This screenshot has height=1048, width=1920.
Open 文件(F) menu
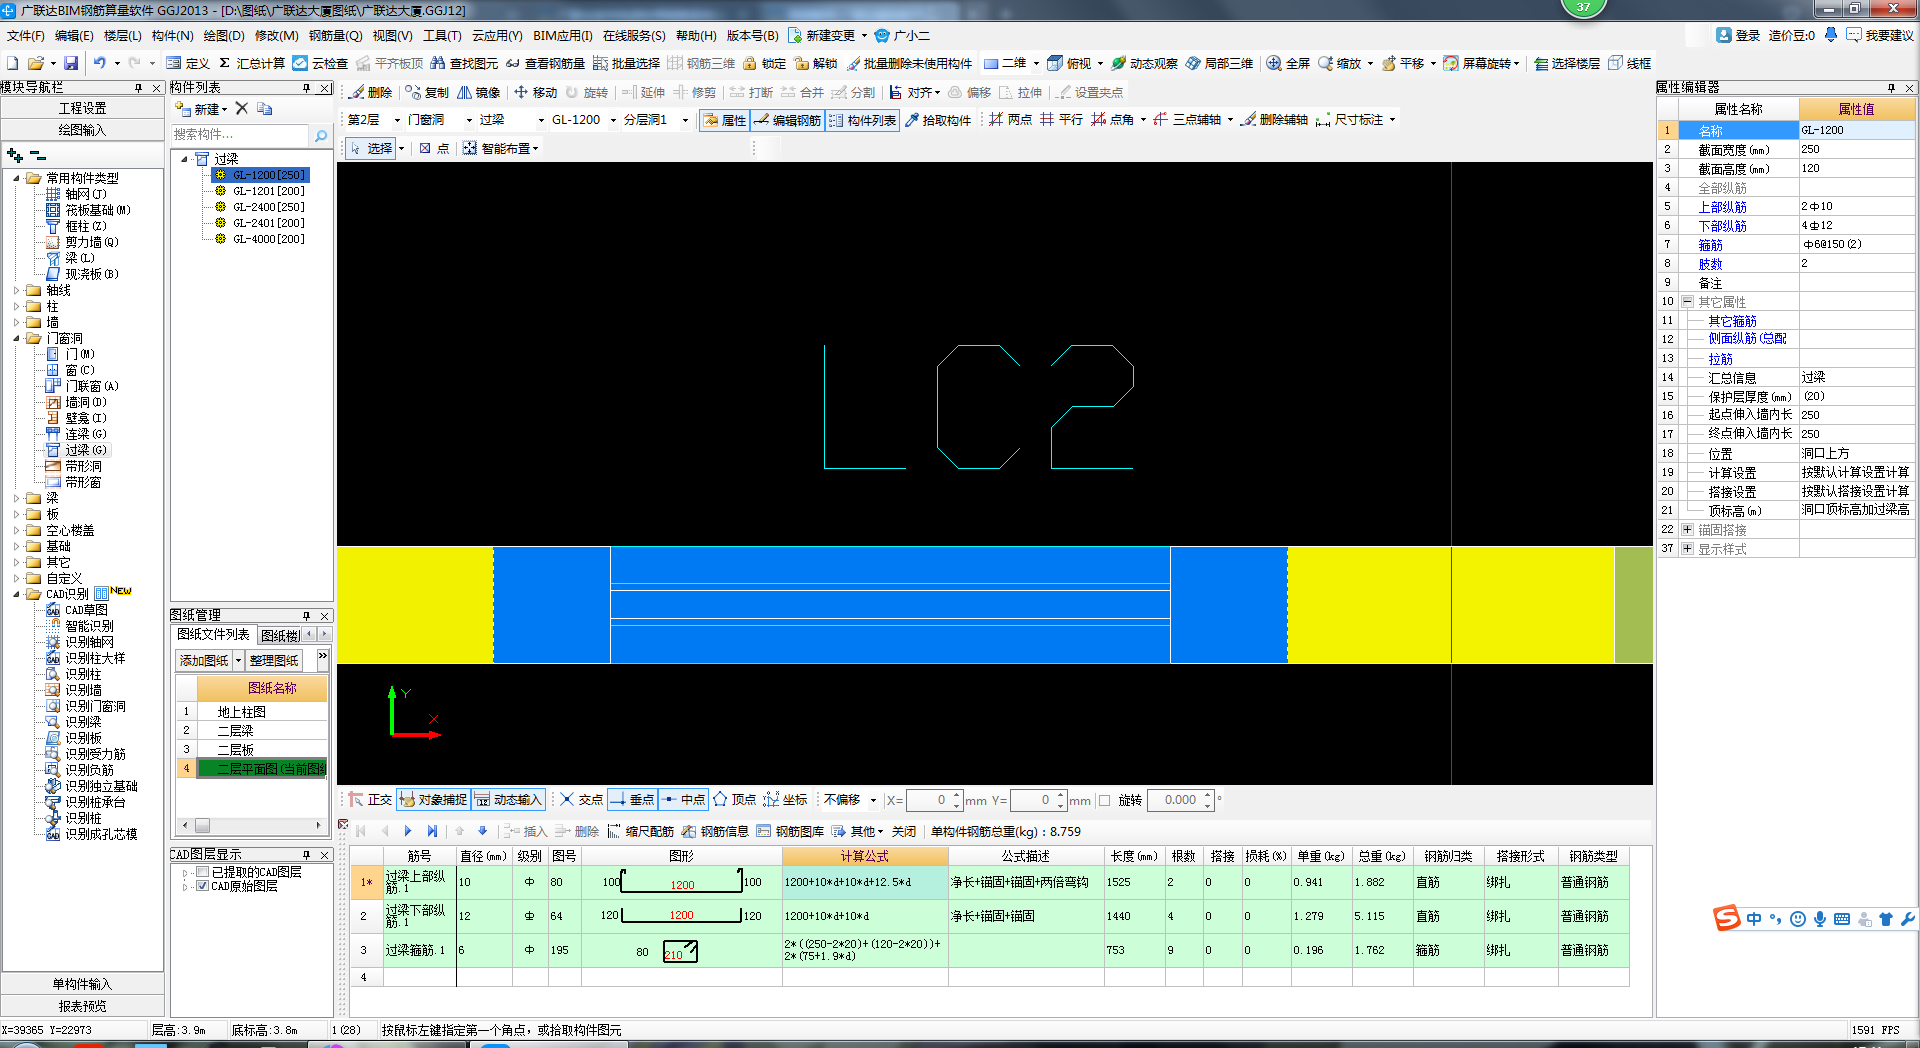(x=25, y=35)
